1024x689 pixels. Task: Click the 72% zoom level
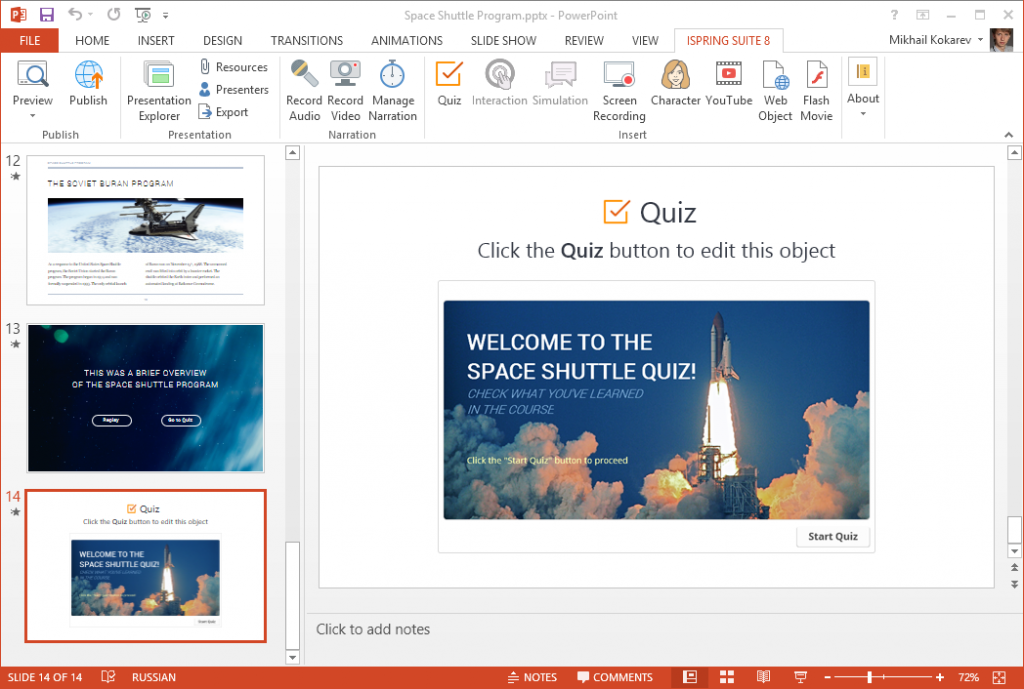(968, 677)
